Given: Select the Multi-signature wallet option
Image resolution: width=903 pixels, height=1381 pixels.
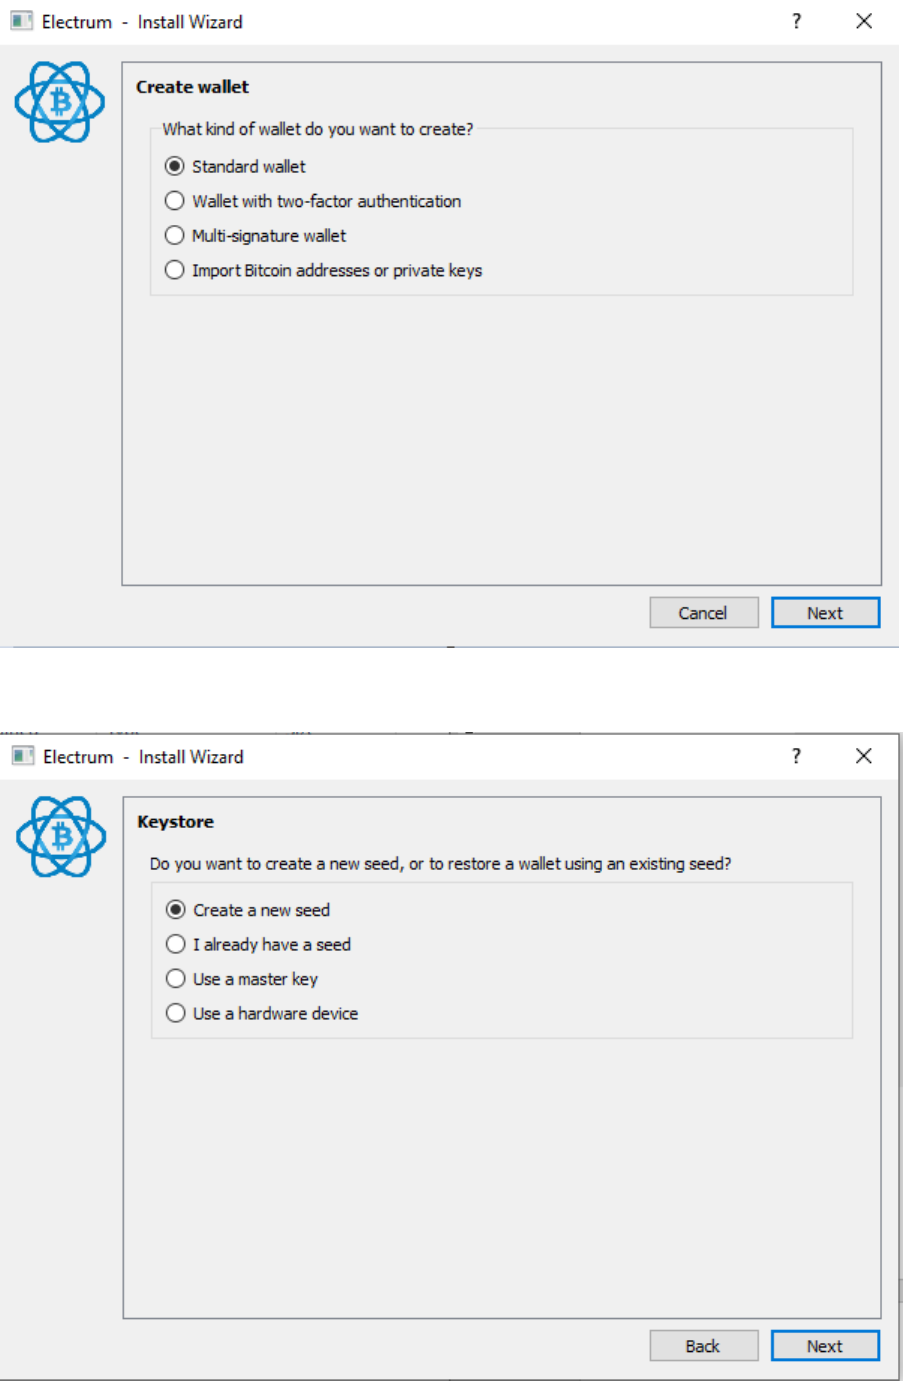Looking at the screenshot, I should (175, 235).
